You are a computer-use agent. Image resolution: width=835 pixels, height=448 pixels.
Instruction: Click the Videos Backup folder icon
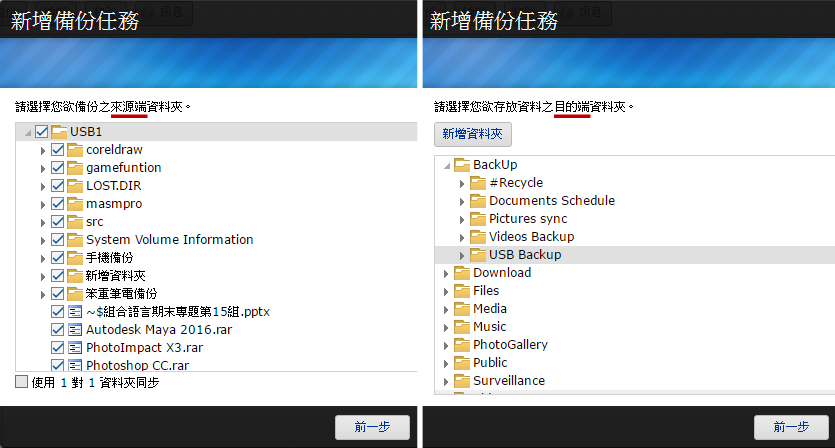pyautogui.click(x=478, y=237)
